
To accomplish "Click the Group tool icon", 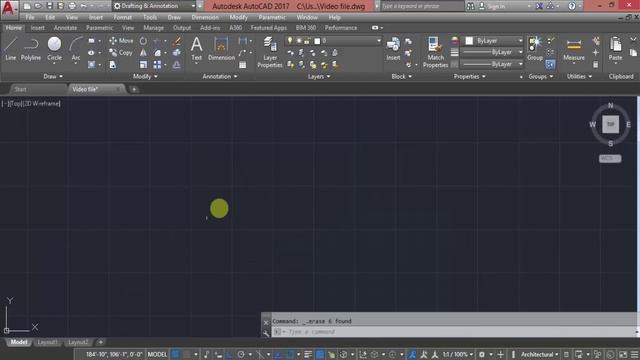I will (x=535, y=49).
